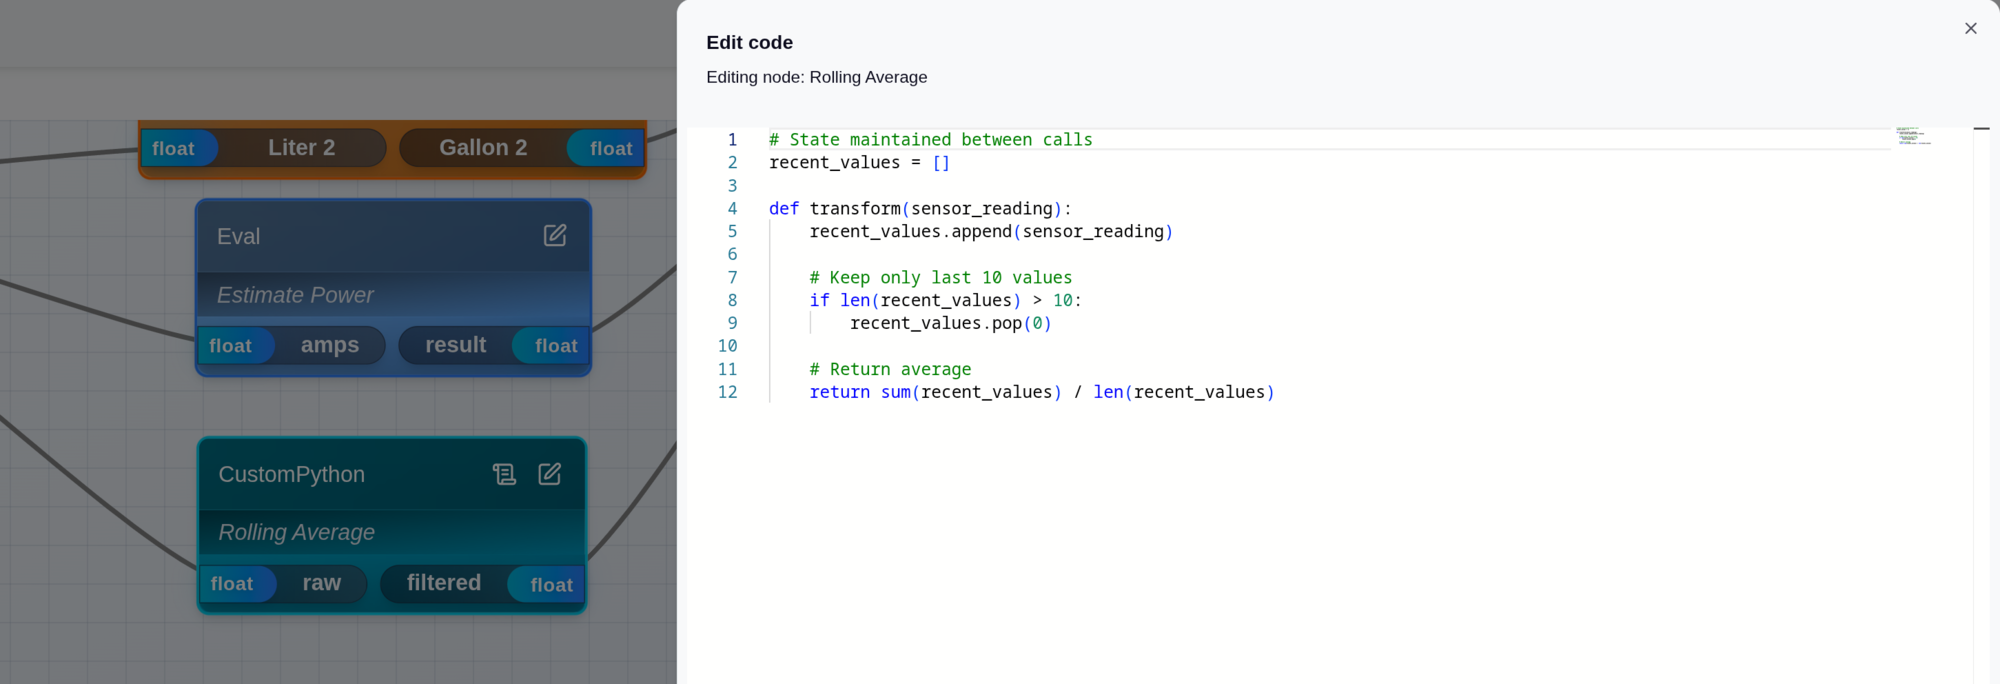Click the raw input port
Screen dimensions: 2000x684
322,583
